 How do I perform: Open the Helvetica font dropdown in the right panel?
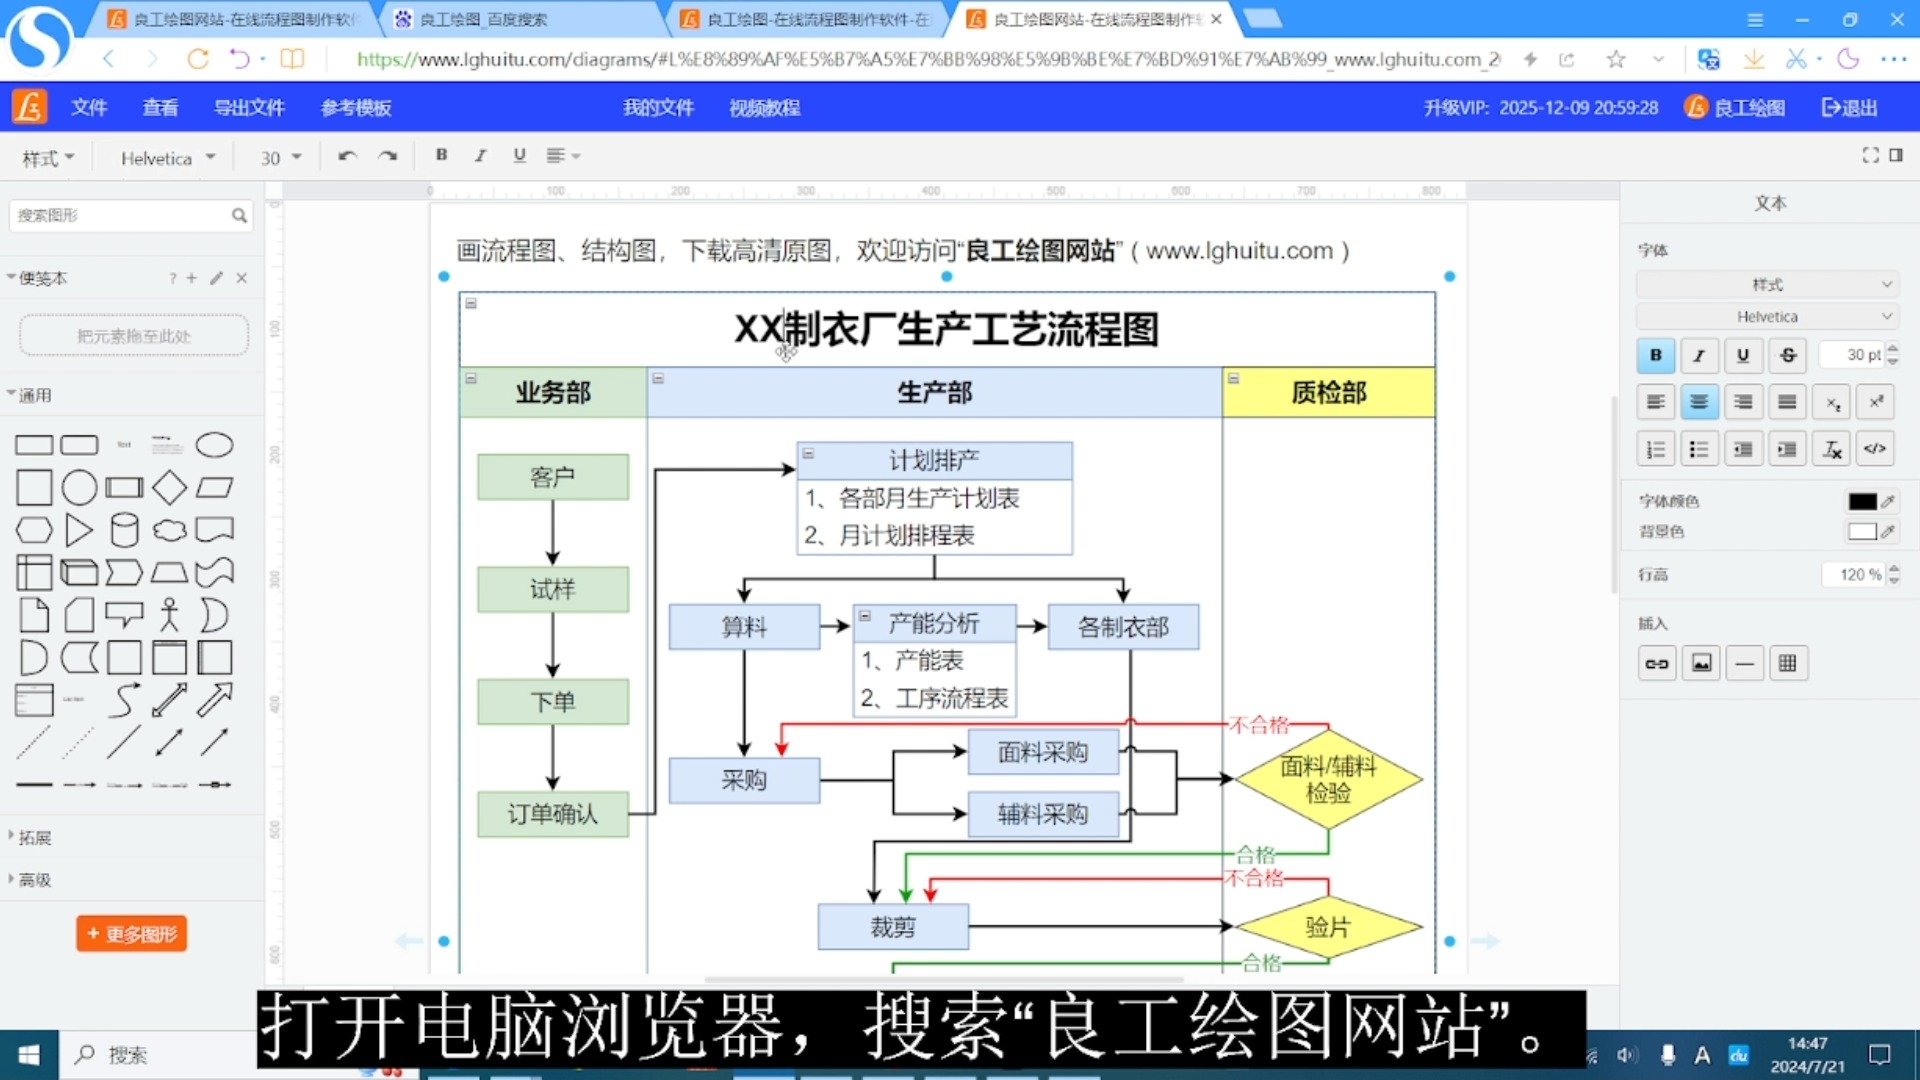[1767, 316]
